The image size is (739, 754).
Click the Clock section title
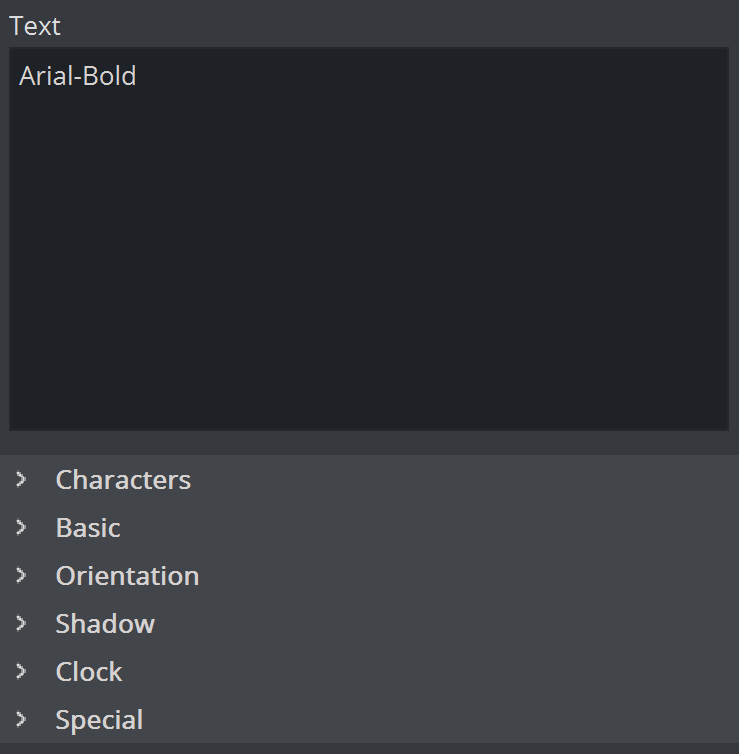(89, 672)
